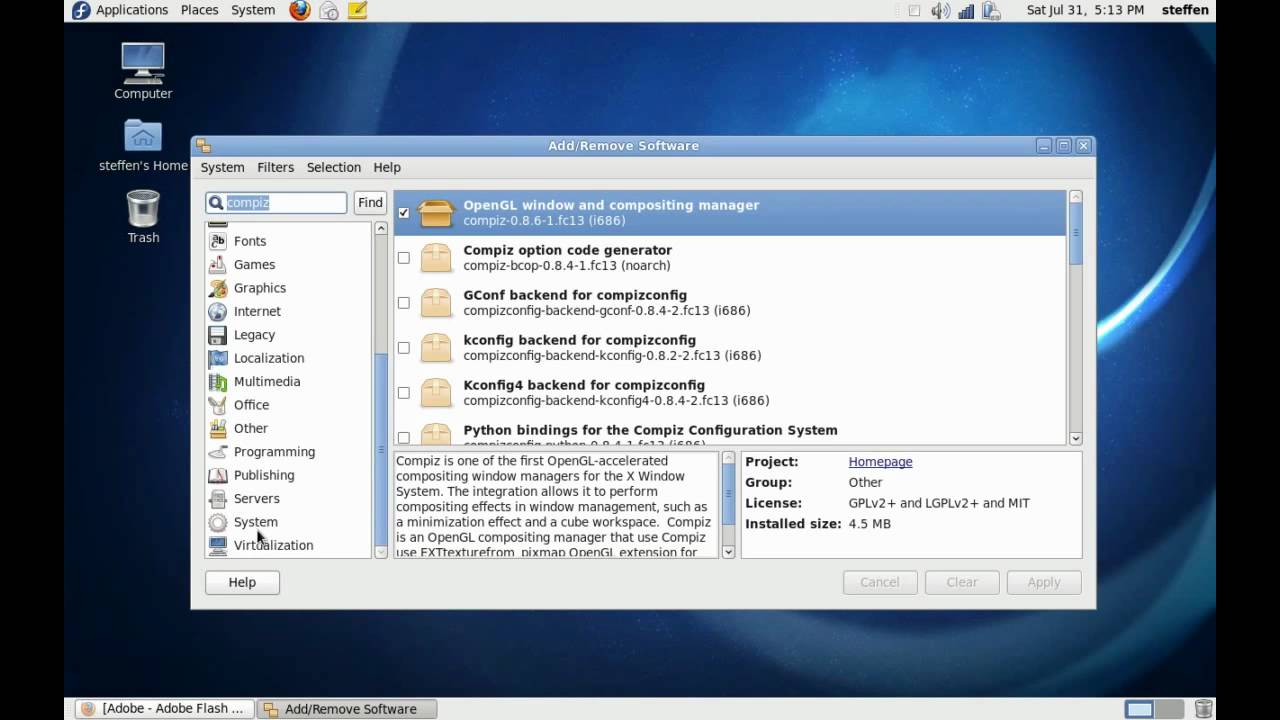The height and width of the screenshot is (720, 1280).
Task: Launch Firefox from the top panel
Action: coord(299,10)
